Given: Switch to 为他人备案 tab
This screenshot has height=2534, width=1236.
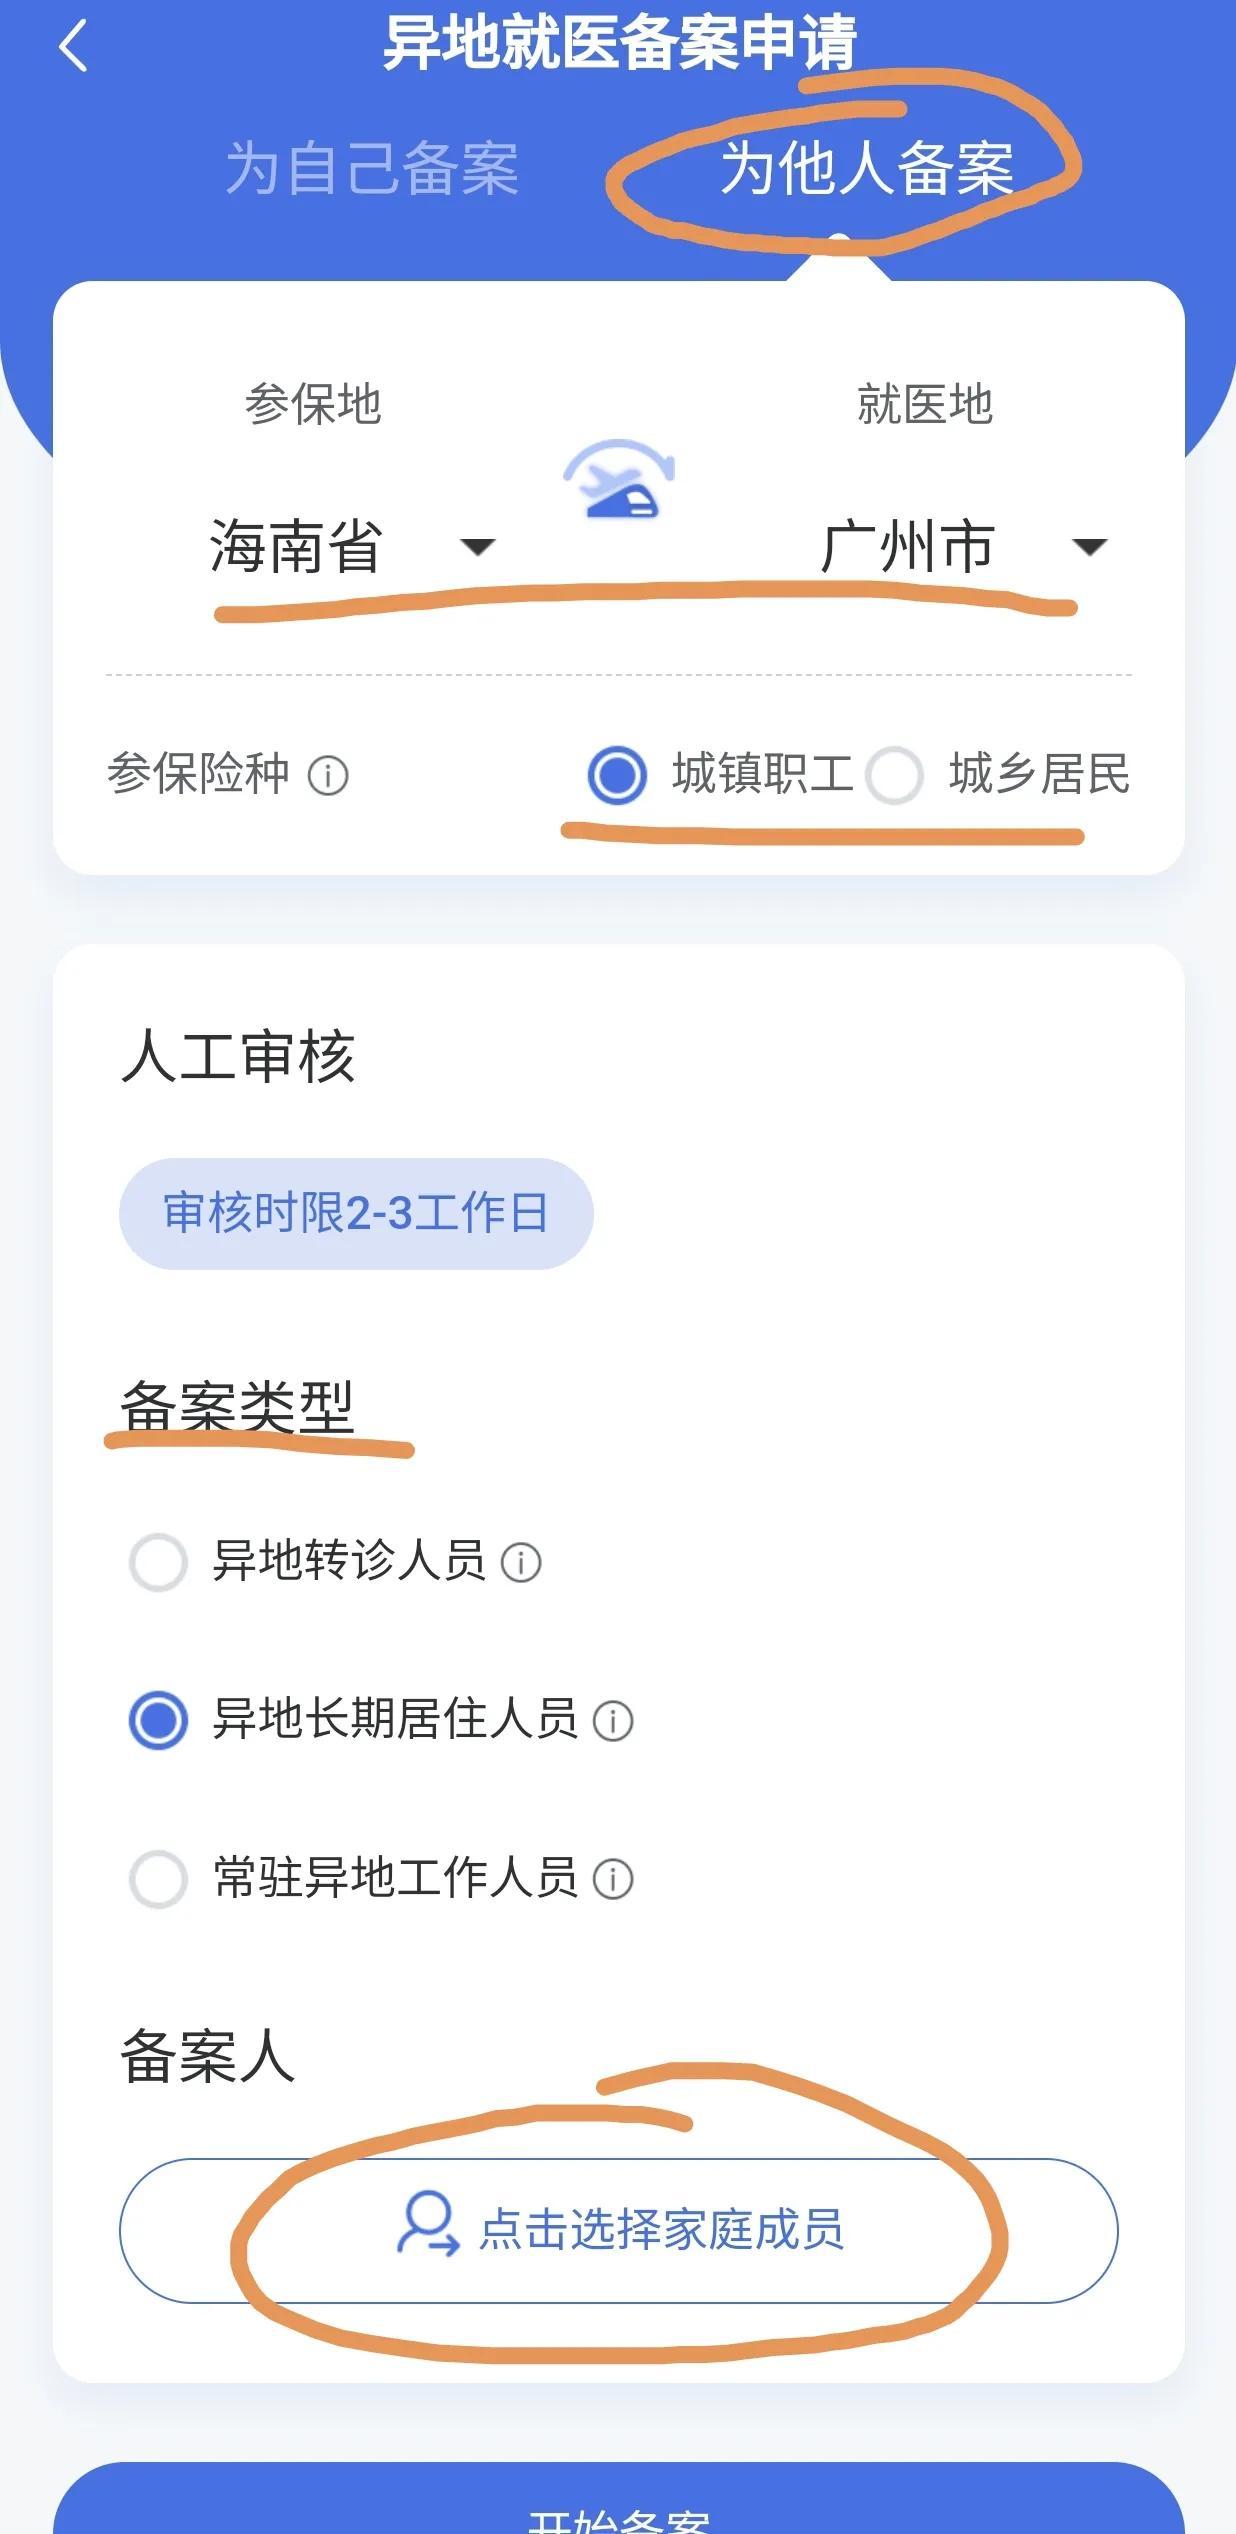Looking at the screenshot, I should [867, 168].
